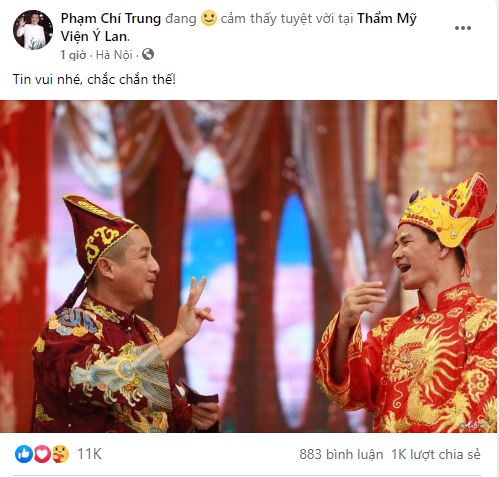Open the 1 giờ timestamp link
This screenshot has width=499, height=477.
pos(73,55)
